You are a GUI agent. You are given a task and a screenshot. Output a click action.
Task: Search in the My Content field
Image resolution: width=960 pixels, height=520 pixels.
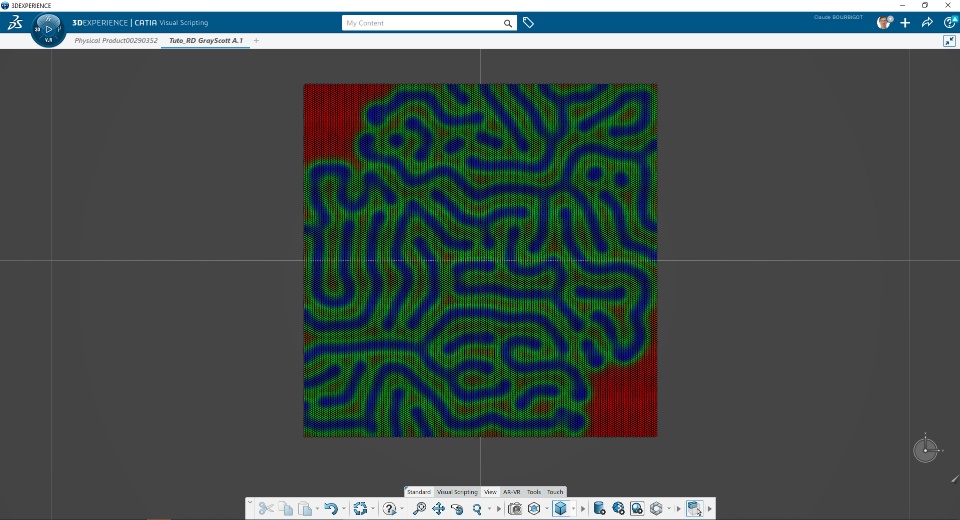click(422, 23)
